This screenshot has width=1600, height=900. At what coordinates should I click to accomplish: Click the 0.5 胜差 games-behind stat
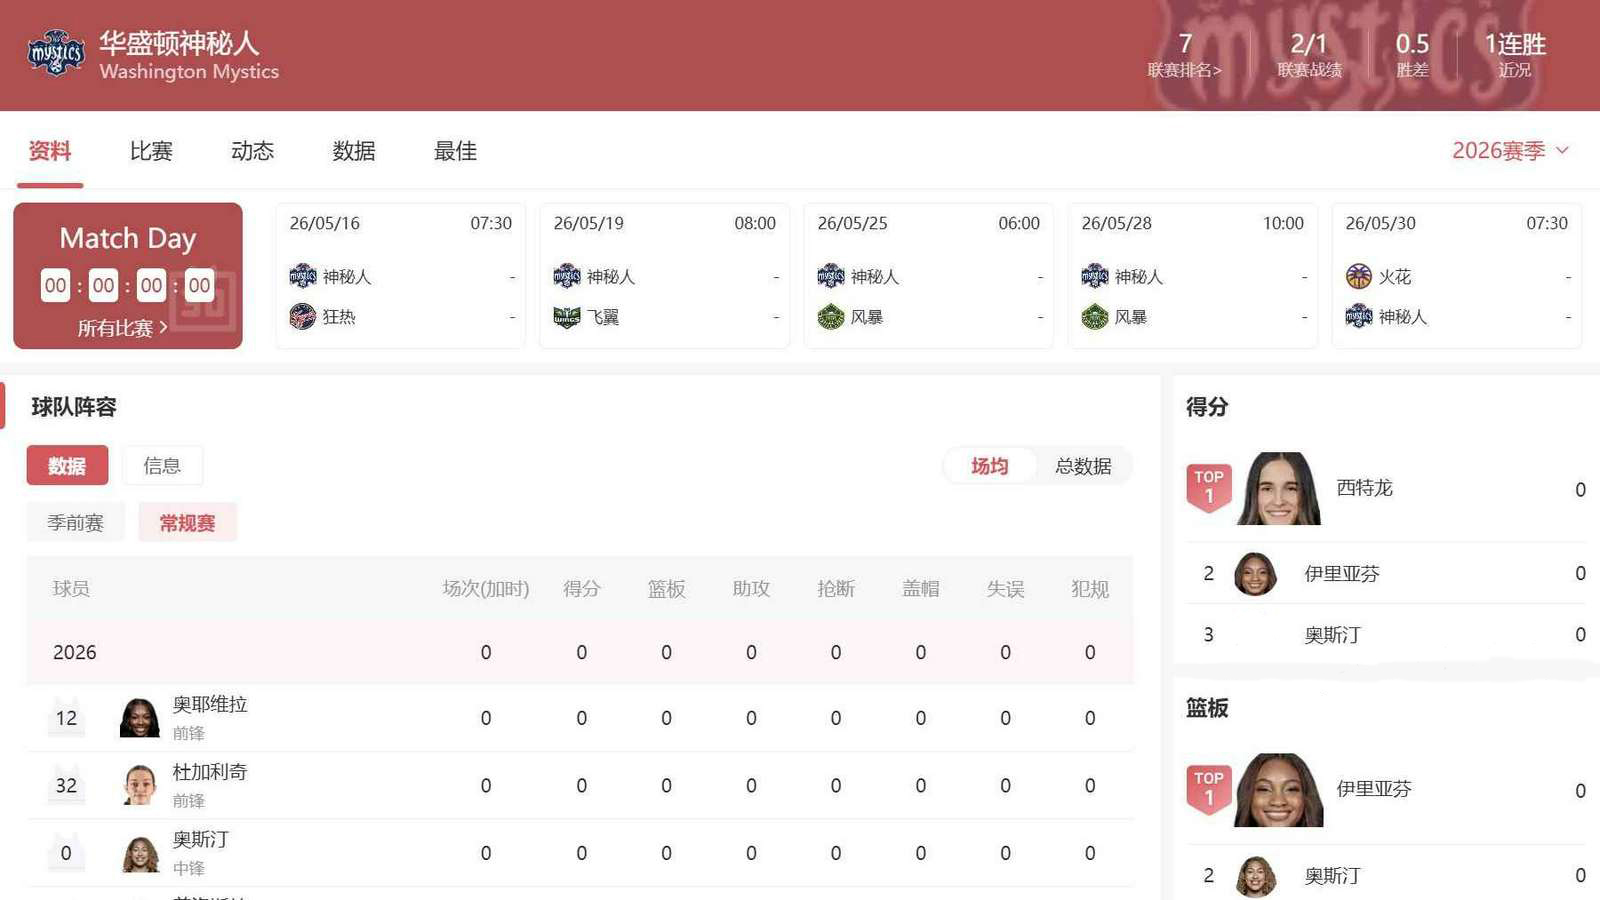point(1412,55)
